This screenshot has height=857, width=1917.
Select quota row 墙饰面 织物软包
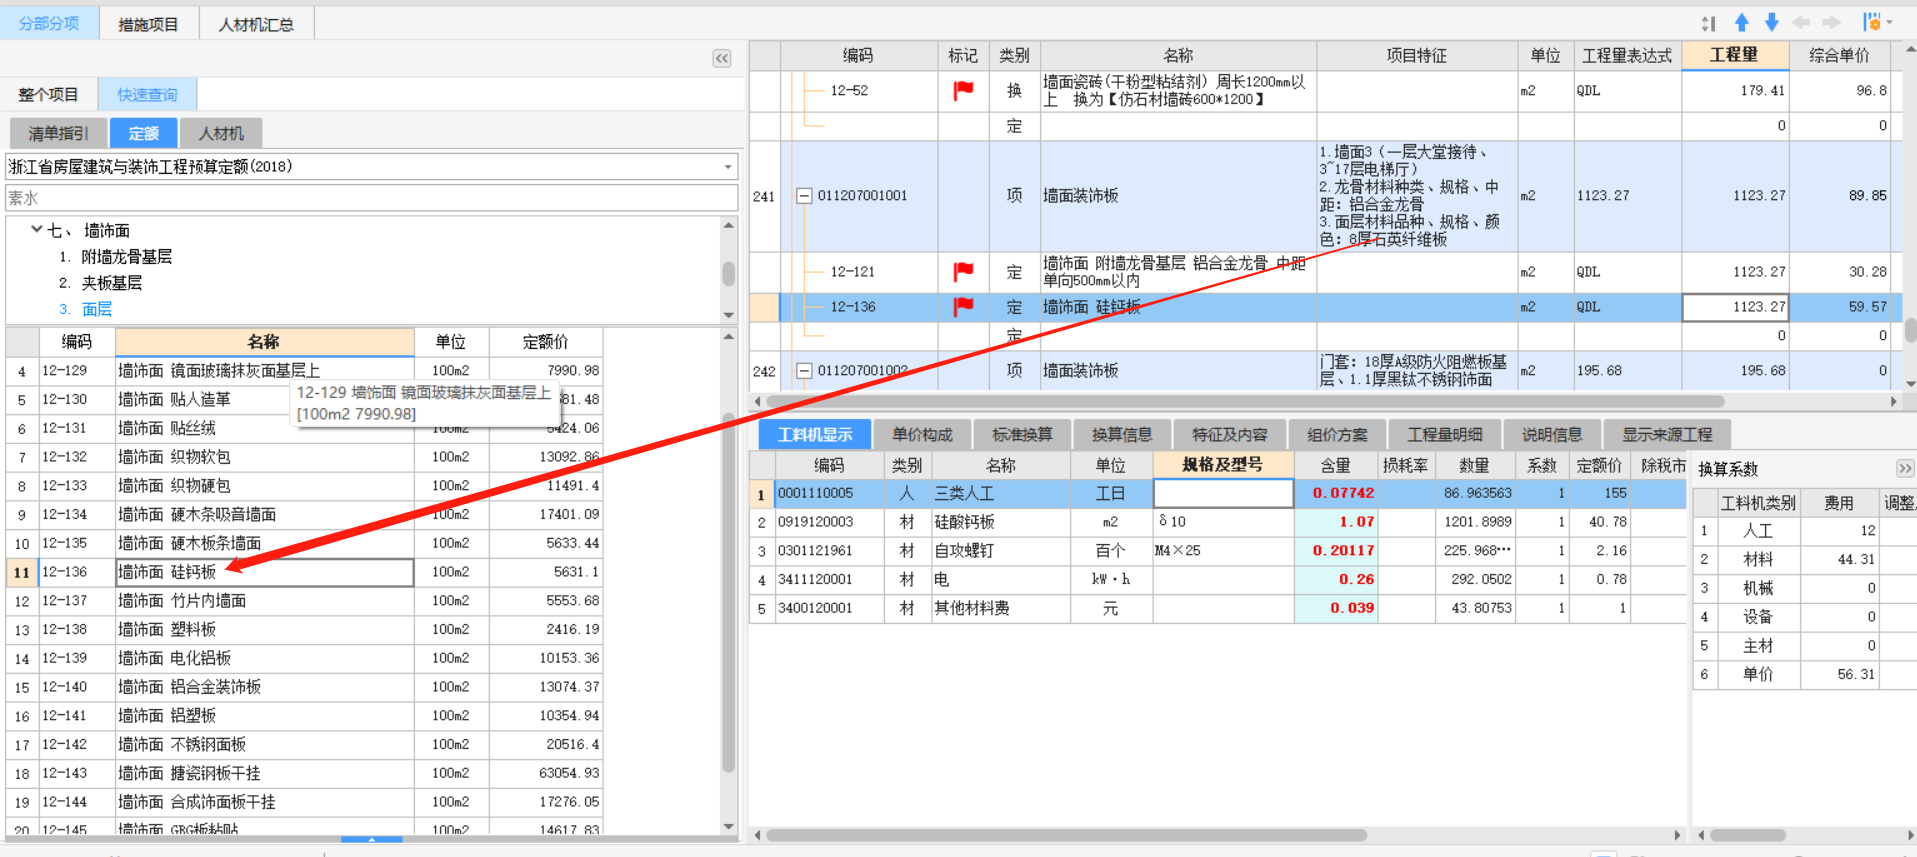(x=304, y=457)
